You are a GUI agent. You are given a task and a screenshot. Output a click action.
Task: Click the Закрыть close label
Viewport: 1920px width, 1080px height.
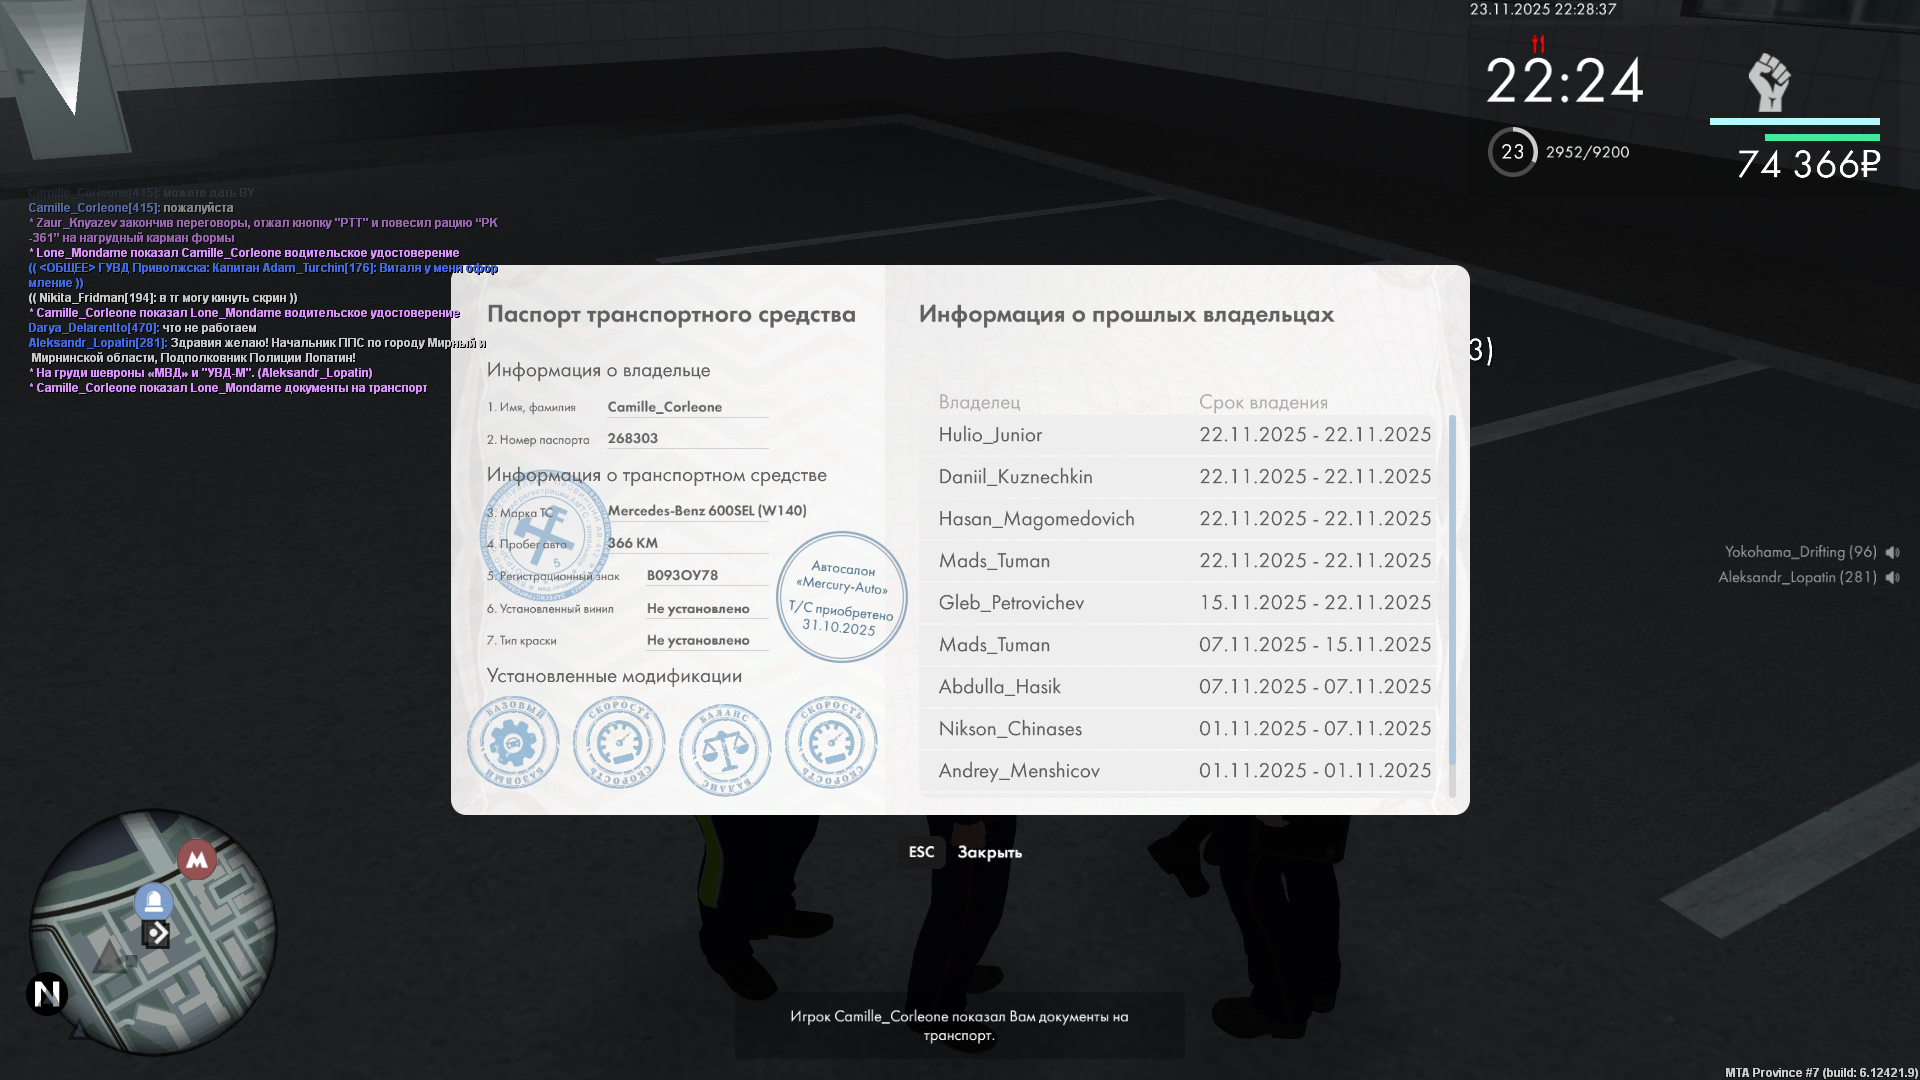pos(989,852)
